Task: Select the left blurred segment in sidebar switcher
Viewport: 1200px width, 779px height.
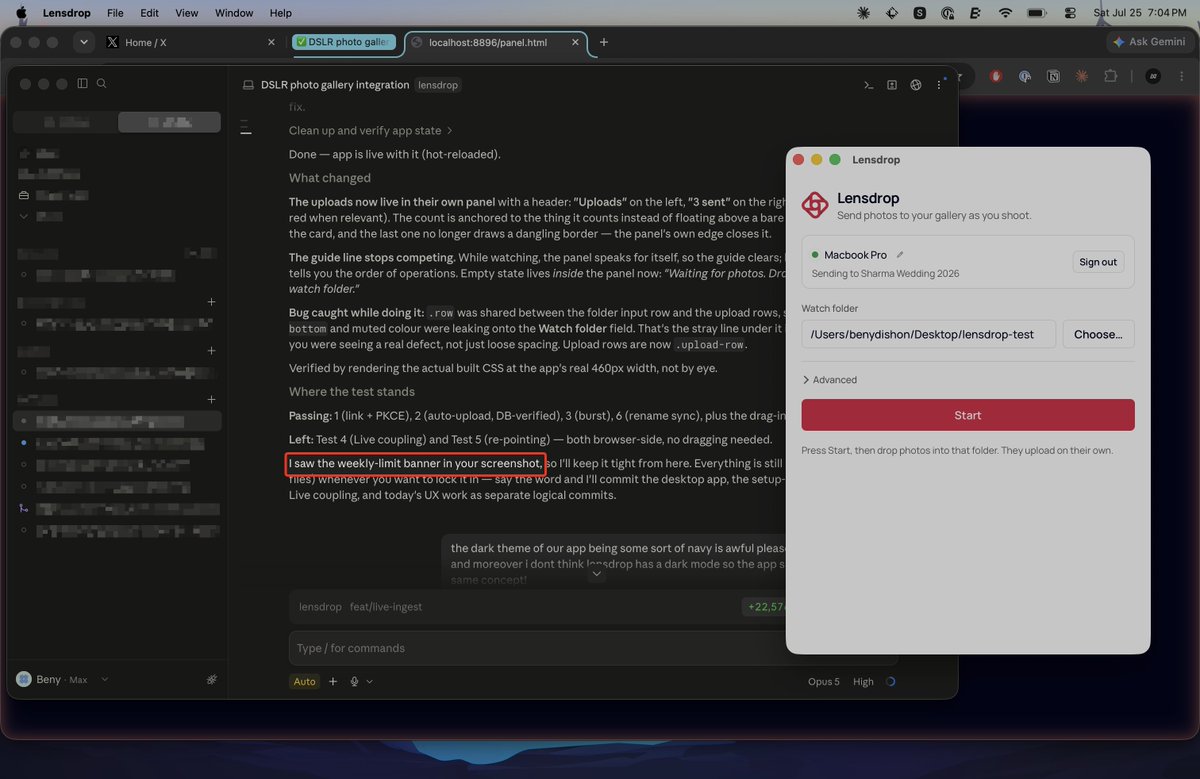Action: coord(65,122)
